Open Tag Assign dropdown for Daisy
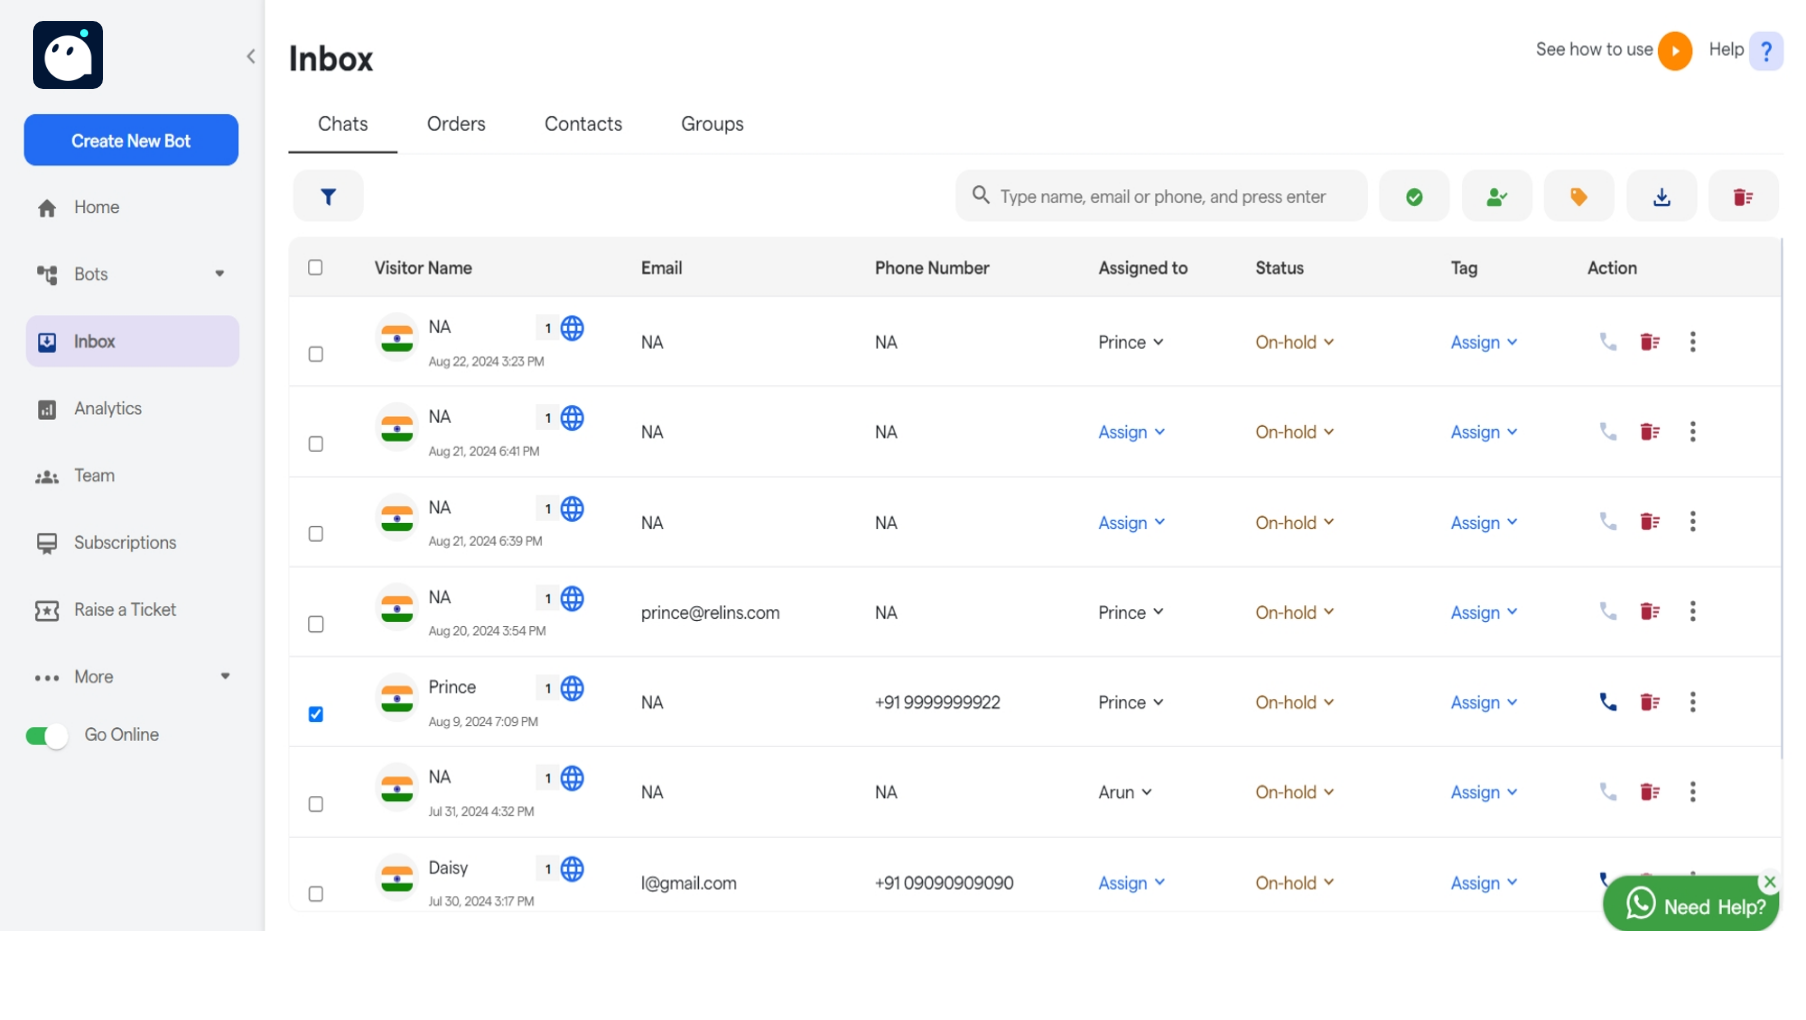The height and width of the screenshot is (1020, 1806). click(1484, 883)
